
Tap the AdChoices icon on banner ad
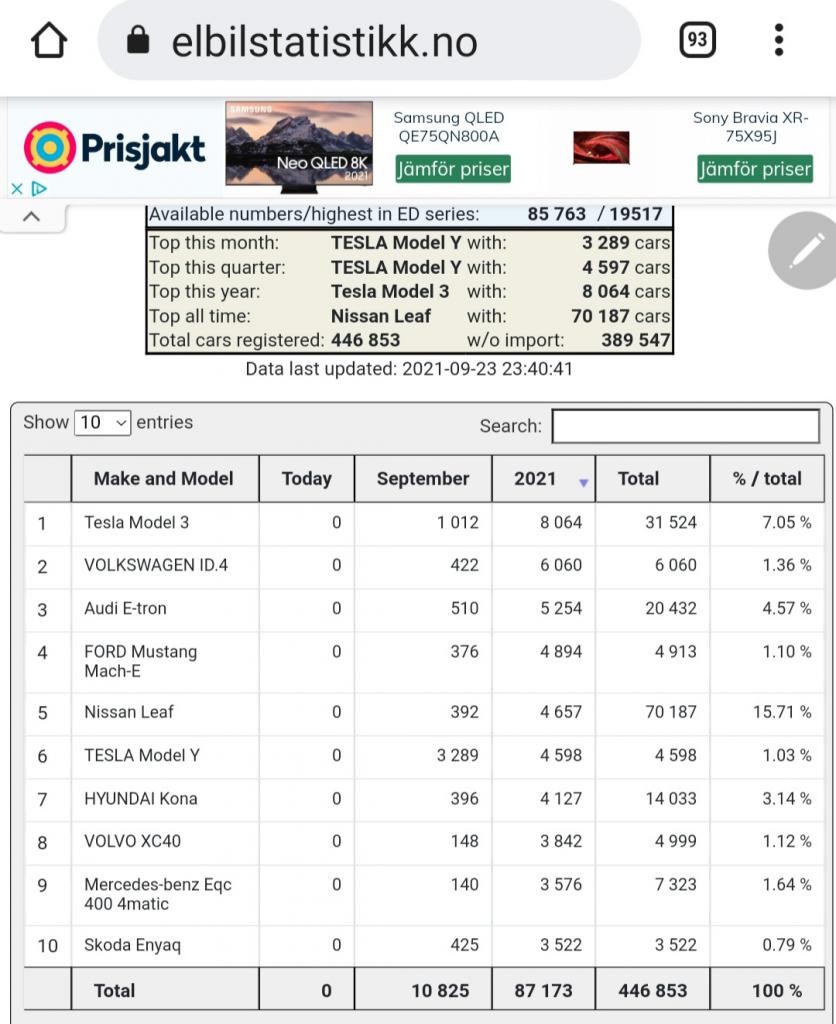coord(39,188)
